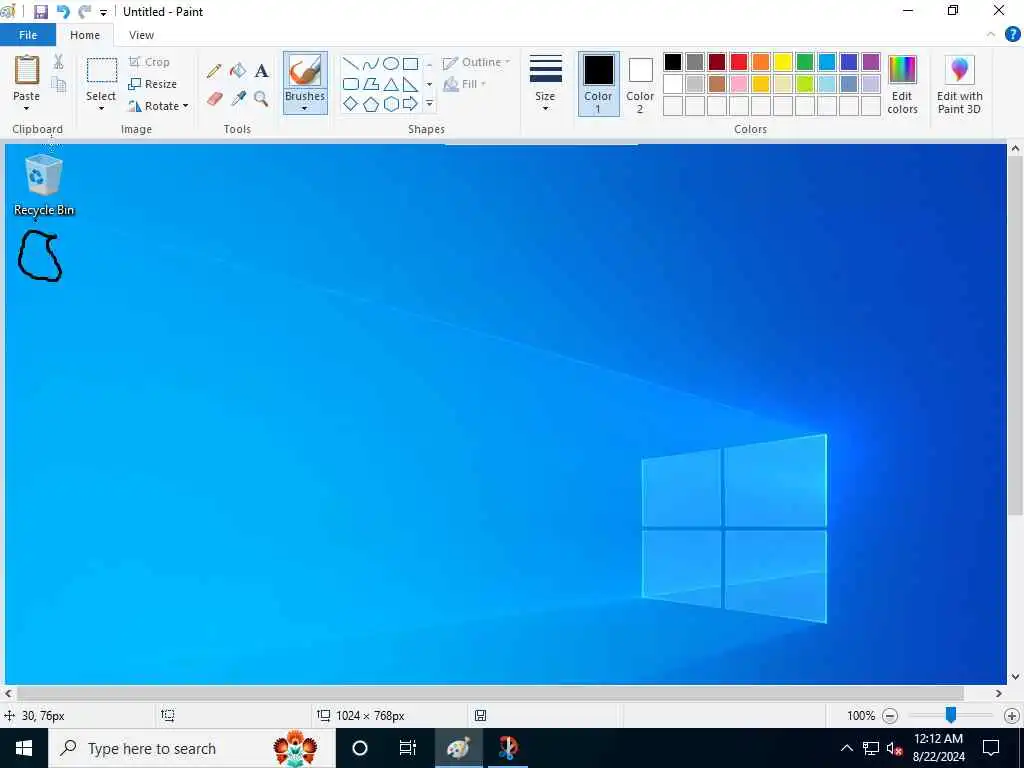Choose the Right triangle shape
The image size is (1024, 768).
(x=410, y=84)
